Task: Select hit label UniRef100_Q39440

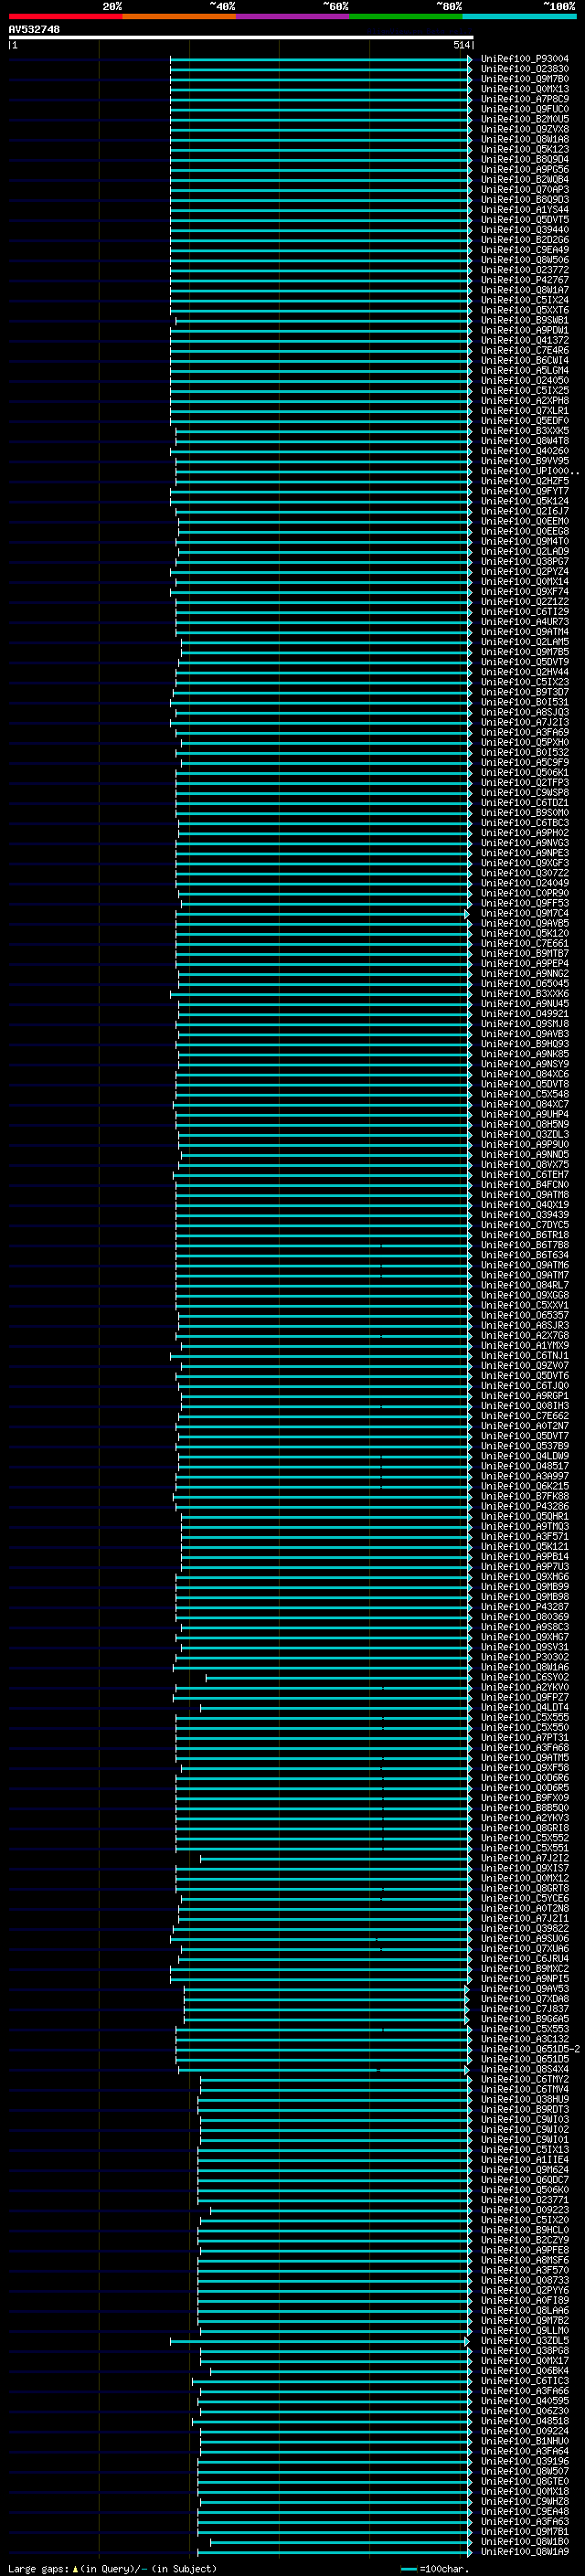Action: 524,230
